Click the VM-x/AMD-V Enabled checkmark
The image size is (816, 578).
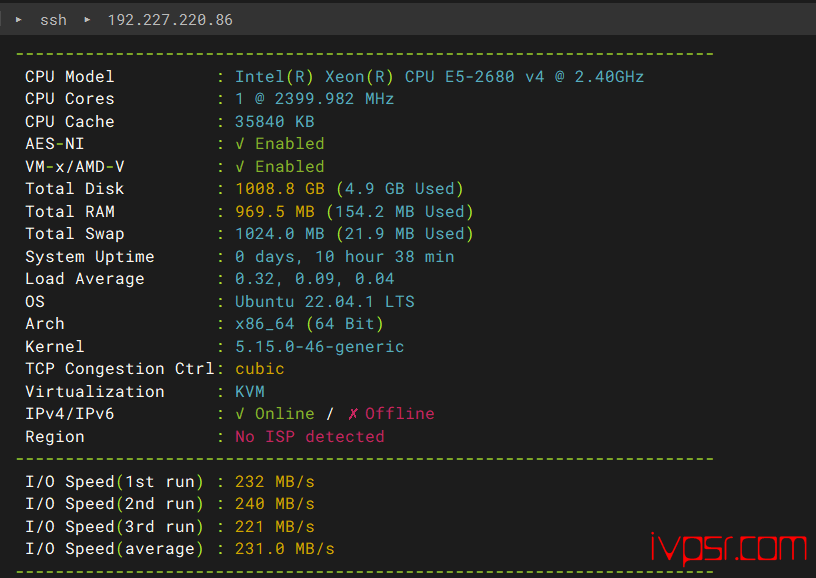click(239, 167)
